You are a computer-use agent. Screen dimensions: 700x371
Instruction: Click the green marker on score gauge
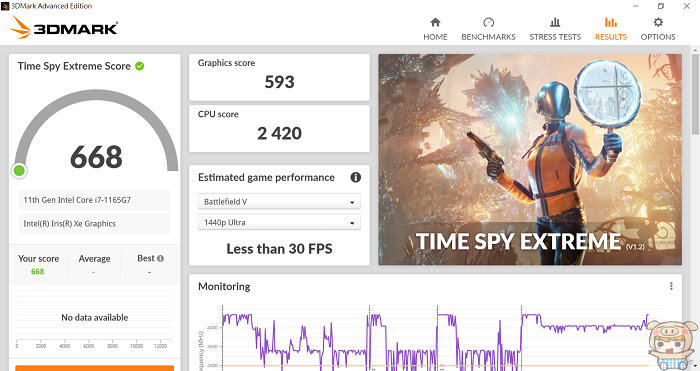point(19,171)
